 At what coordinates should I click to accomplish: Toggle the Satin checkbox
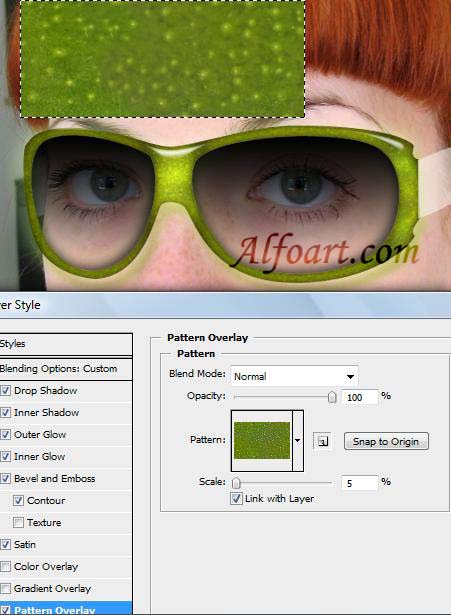pos(5,544)
